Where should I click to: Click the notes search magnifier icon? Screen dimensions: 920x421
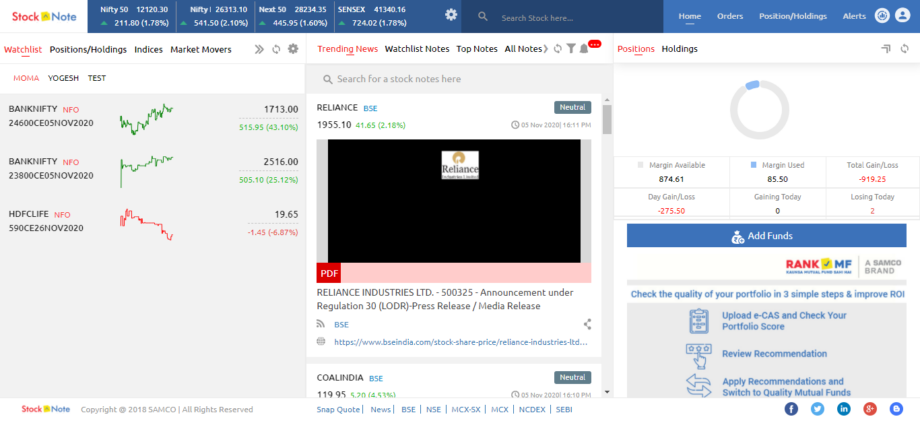(x=327, y=79)
